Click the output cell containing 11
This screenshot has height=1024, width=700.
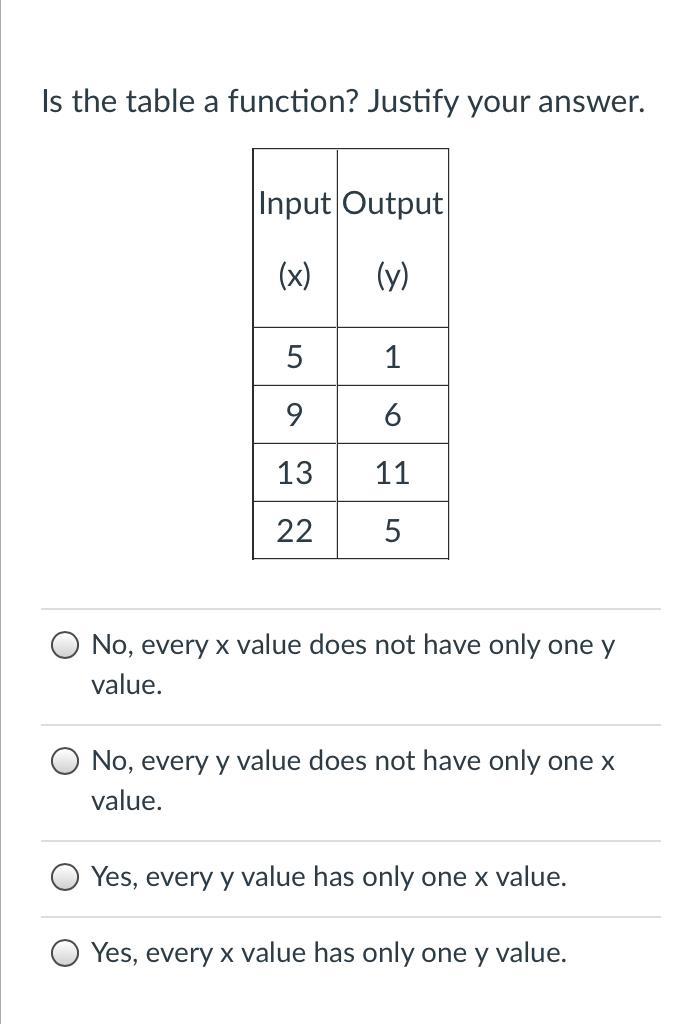pyautogui.click(x=392, y=473)
